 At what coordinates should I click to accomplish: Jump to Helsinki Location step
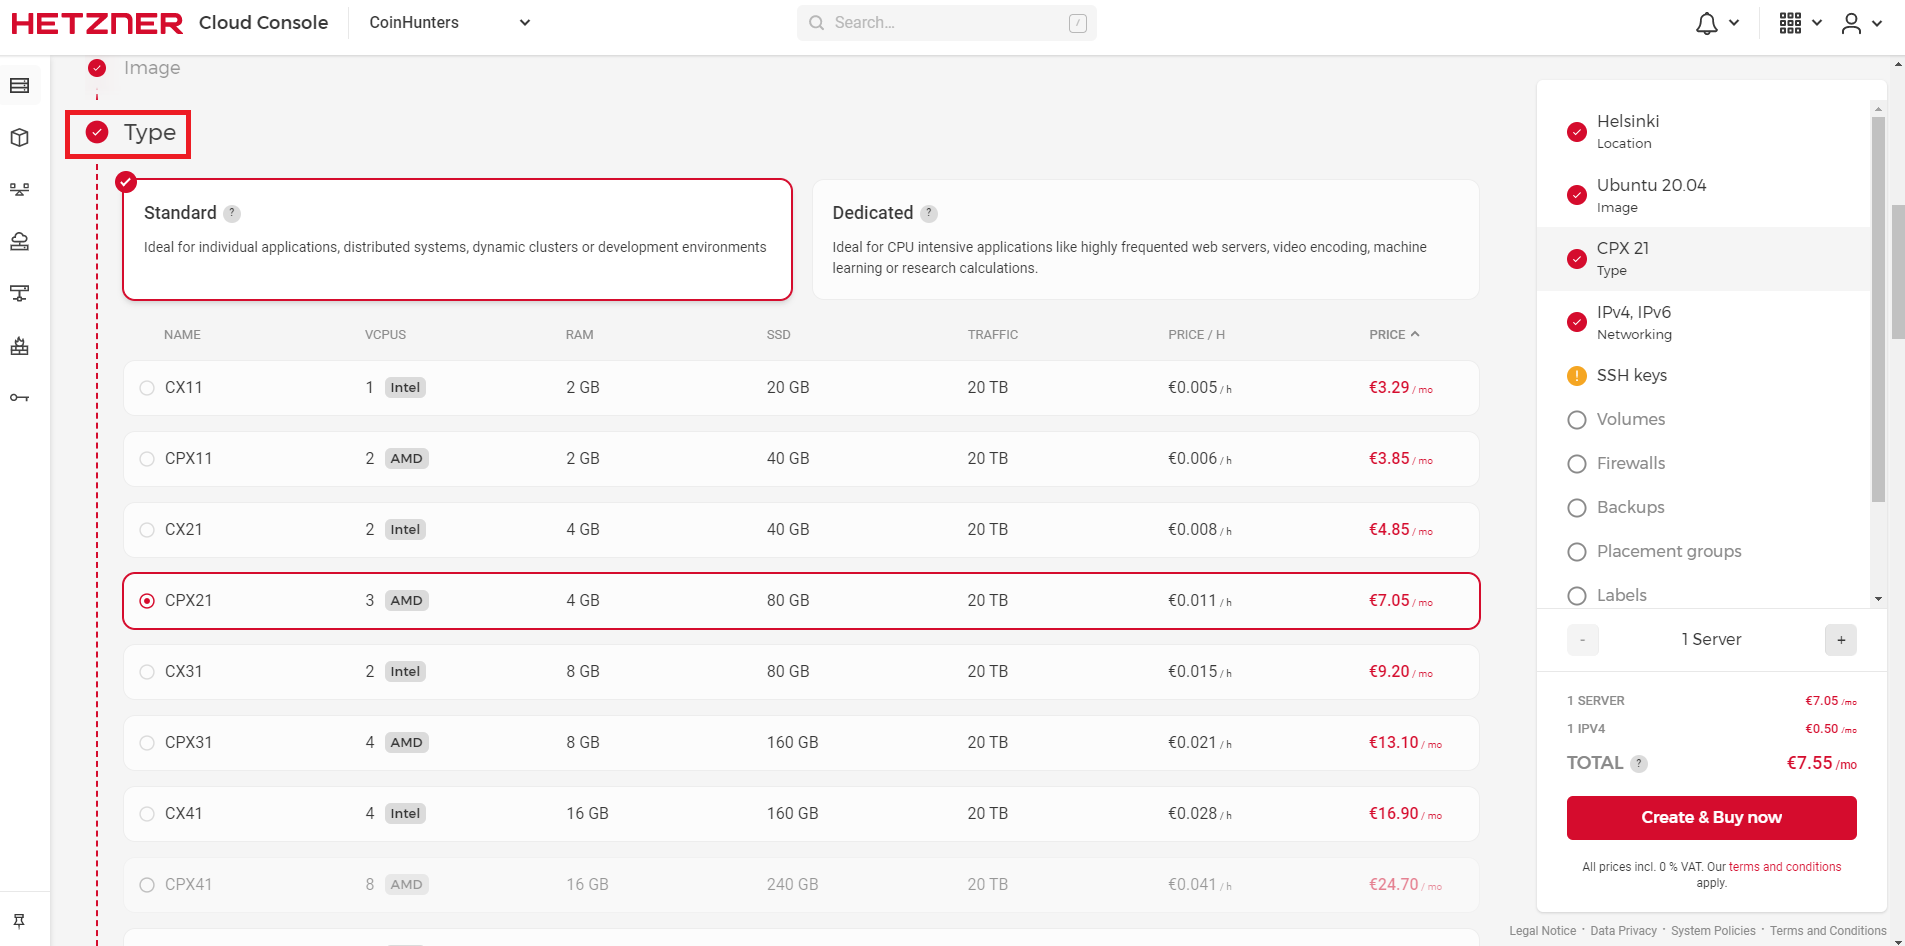click(x=1703, y=131)
